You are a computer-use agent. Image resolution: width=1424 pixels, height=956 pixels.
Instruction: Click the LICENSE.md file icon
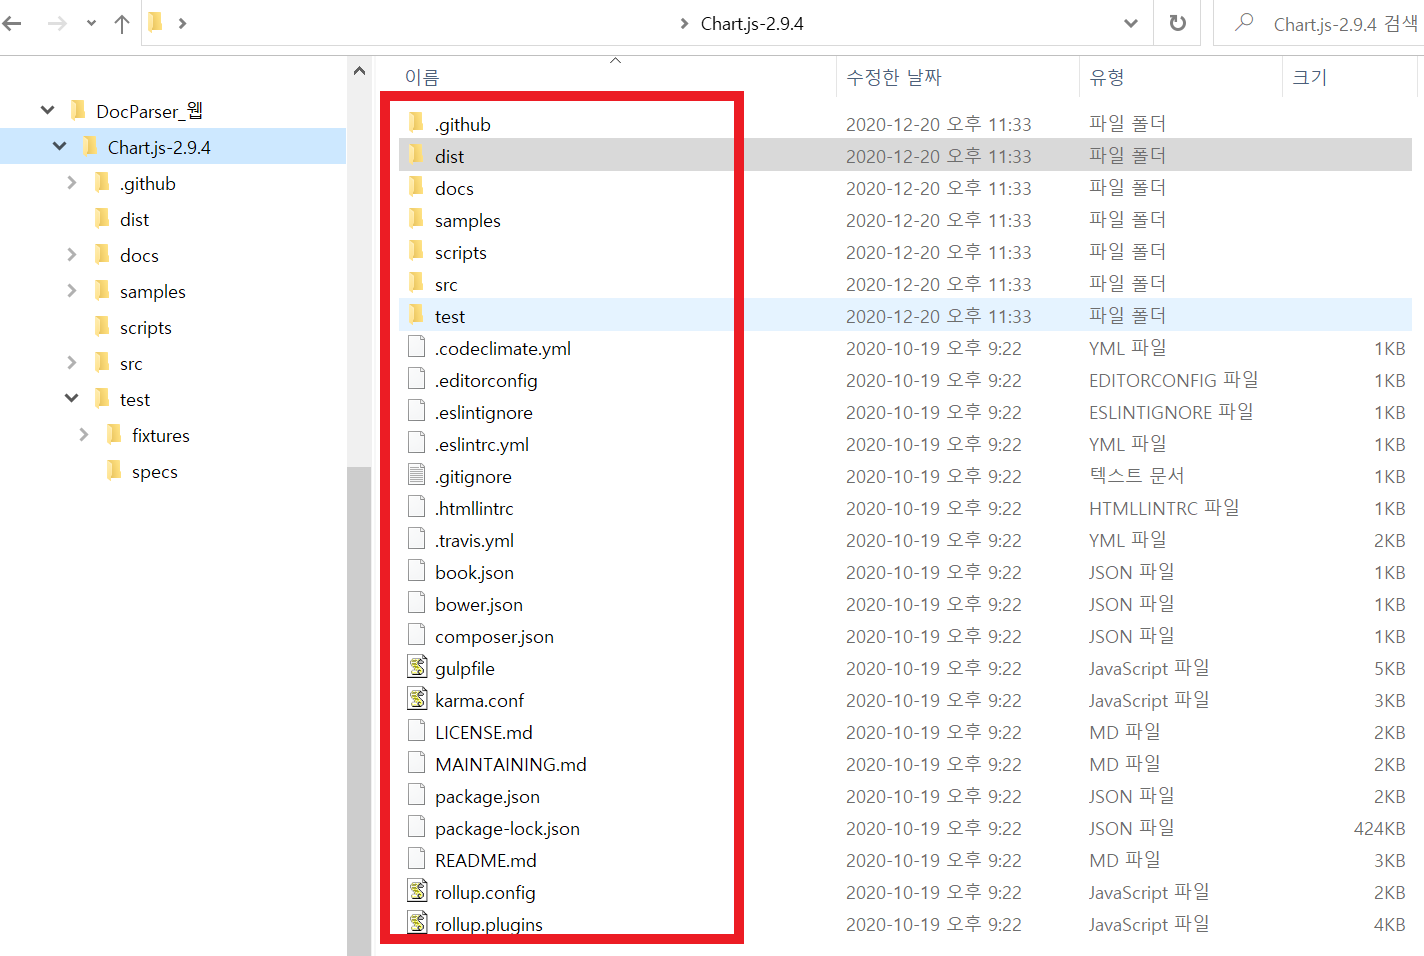click(x=417, y=731)
